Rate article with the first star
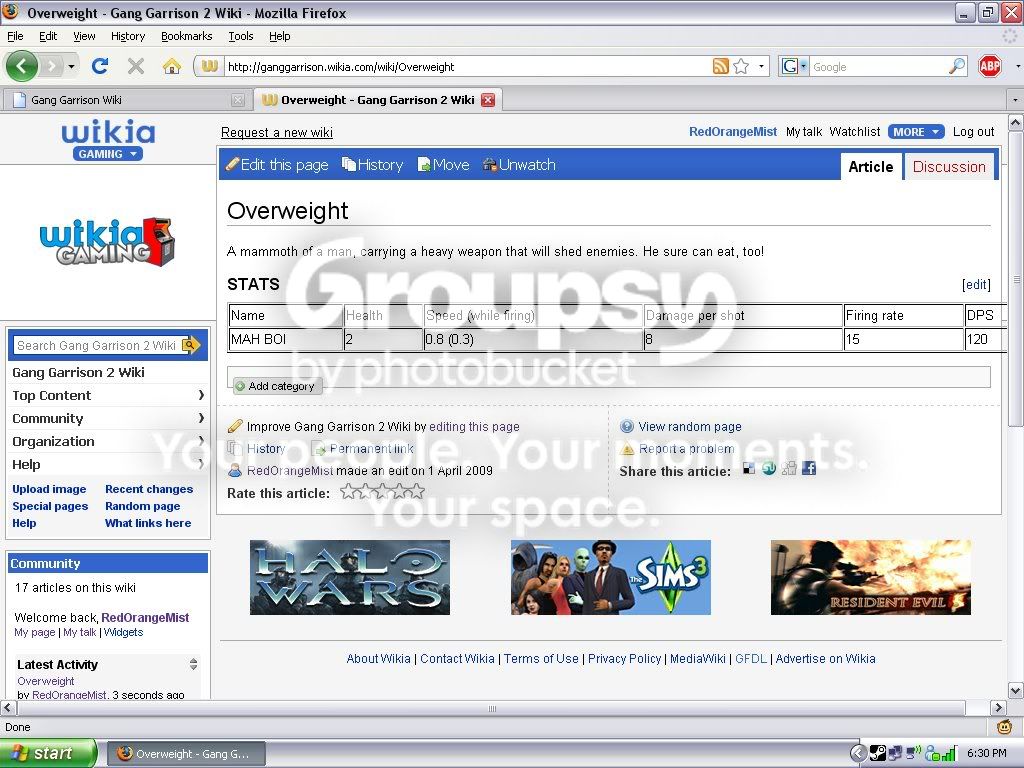 click(349, 492)
